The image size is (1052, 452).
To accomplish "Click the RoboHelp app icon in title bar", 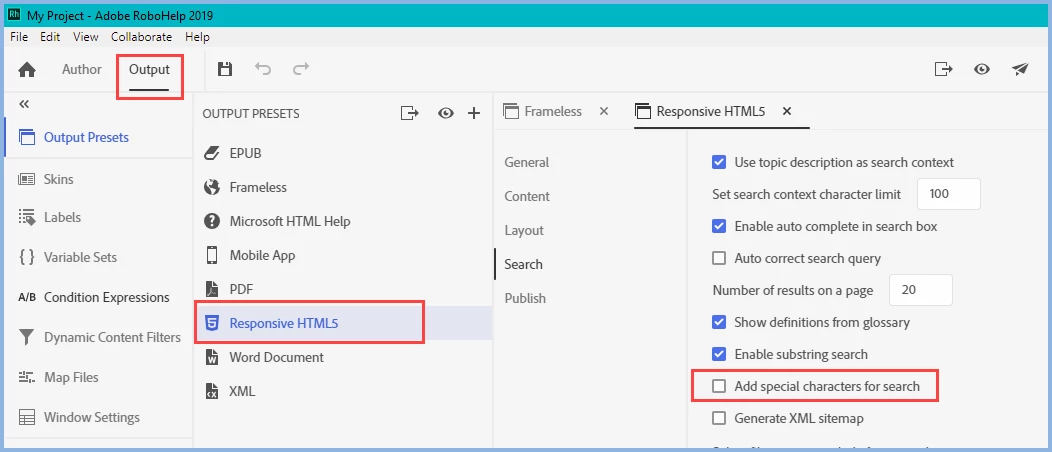I will click(13, 14).
